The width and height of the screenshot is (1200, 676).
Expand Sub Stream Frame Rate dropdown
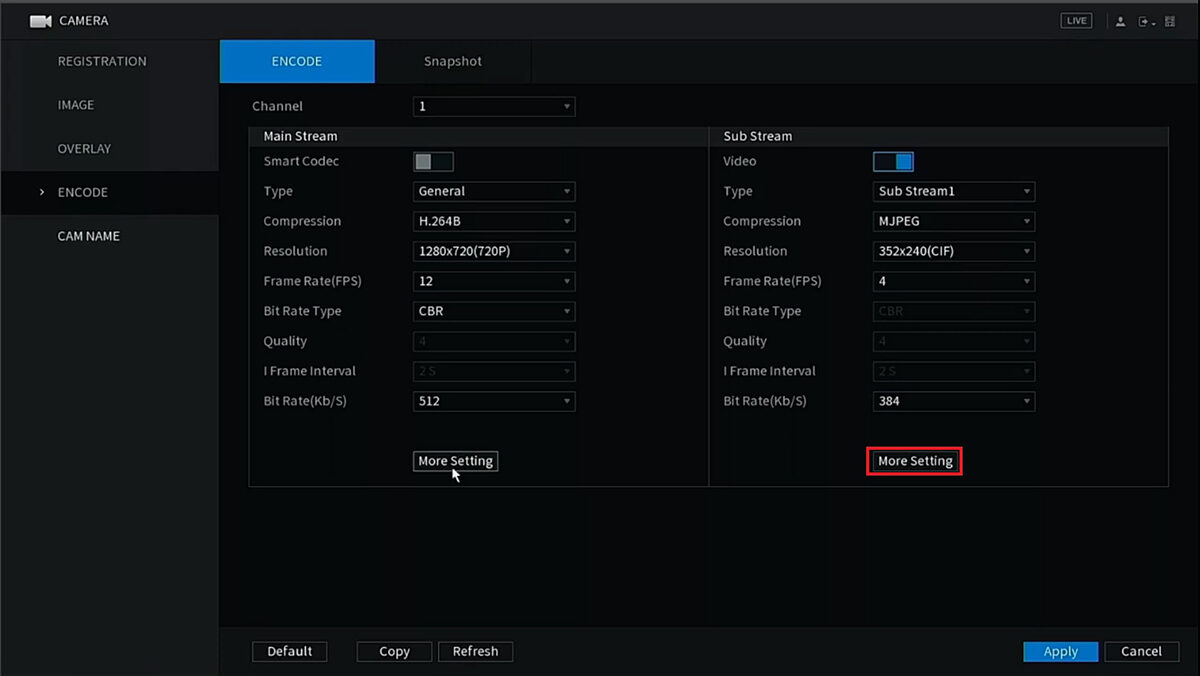954,282
